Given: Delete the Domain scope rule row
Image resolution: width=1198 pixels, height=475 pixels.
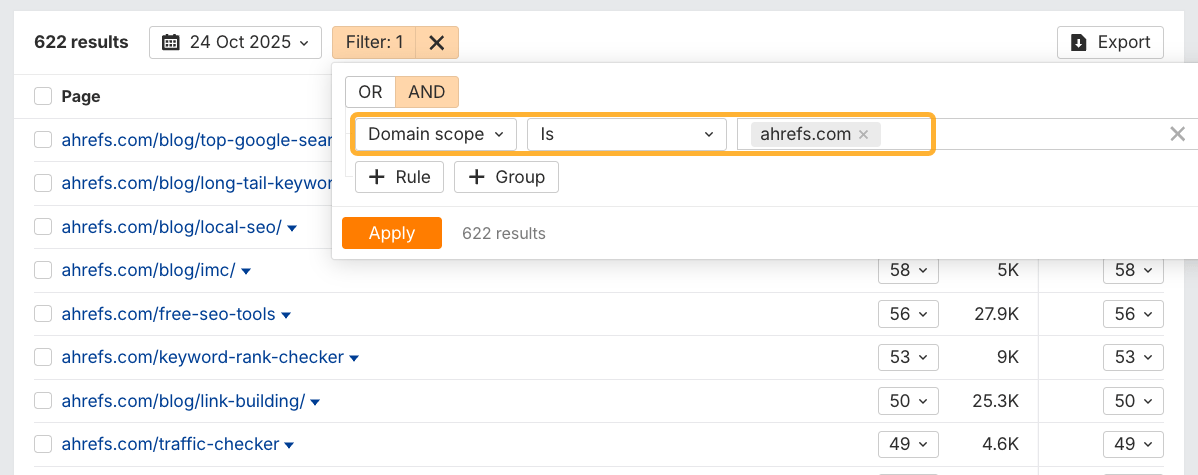Looking at the screenshot, I should [x=1177, y=134].
